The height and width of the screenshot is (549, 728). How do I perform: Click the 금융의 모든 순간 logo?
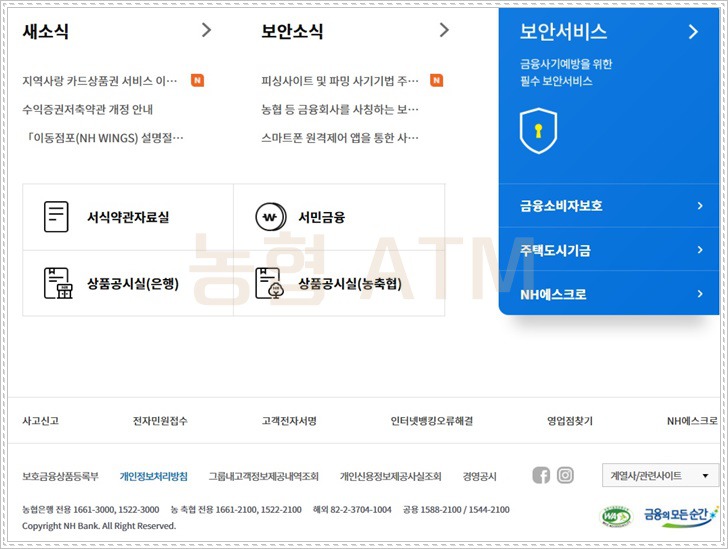click(680, 516)
